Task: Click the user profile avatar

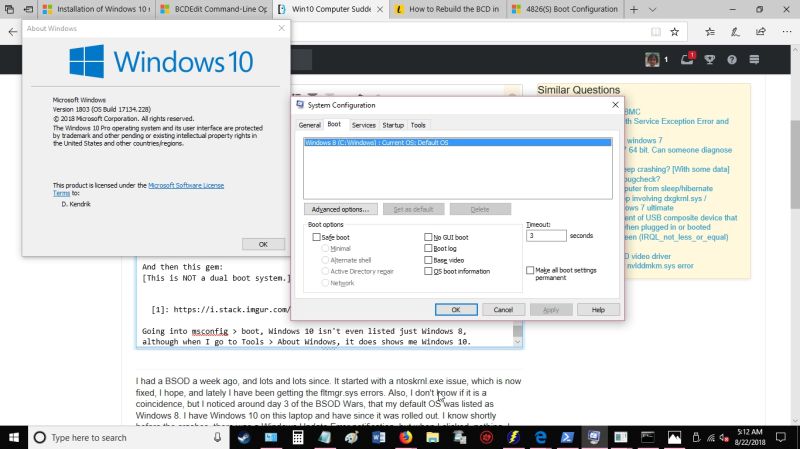Action: [x=652, y=60]
